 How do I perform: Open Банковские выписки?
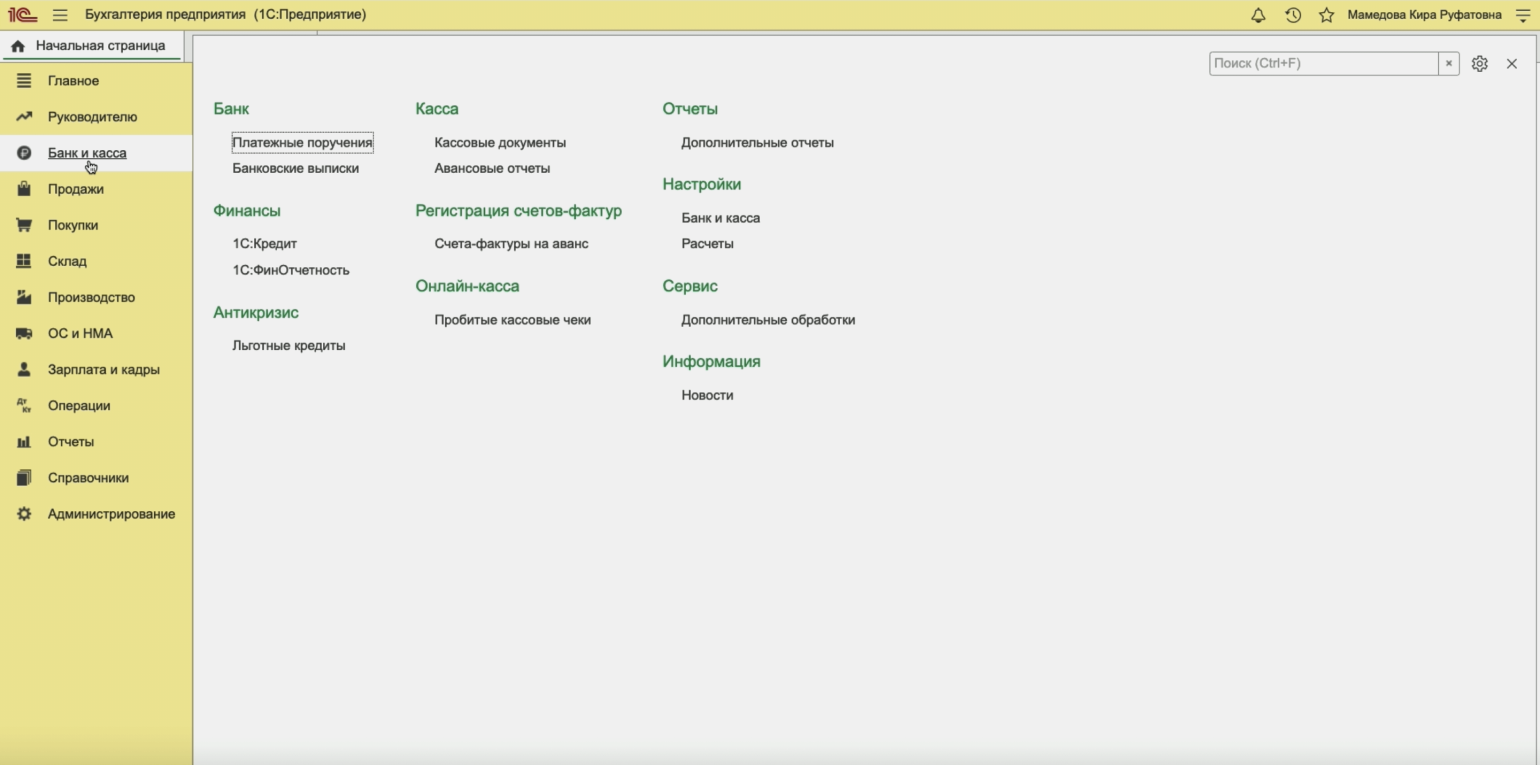tap(295, 169)
